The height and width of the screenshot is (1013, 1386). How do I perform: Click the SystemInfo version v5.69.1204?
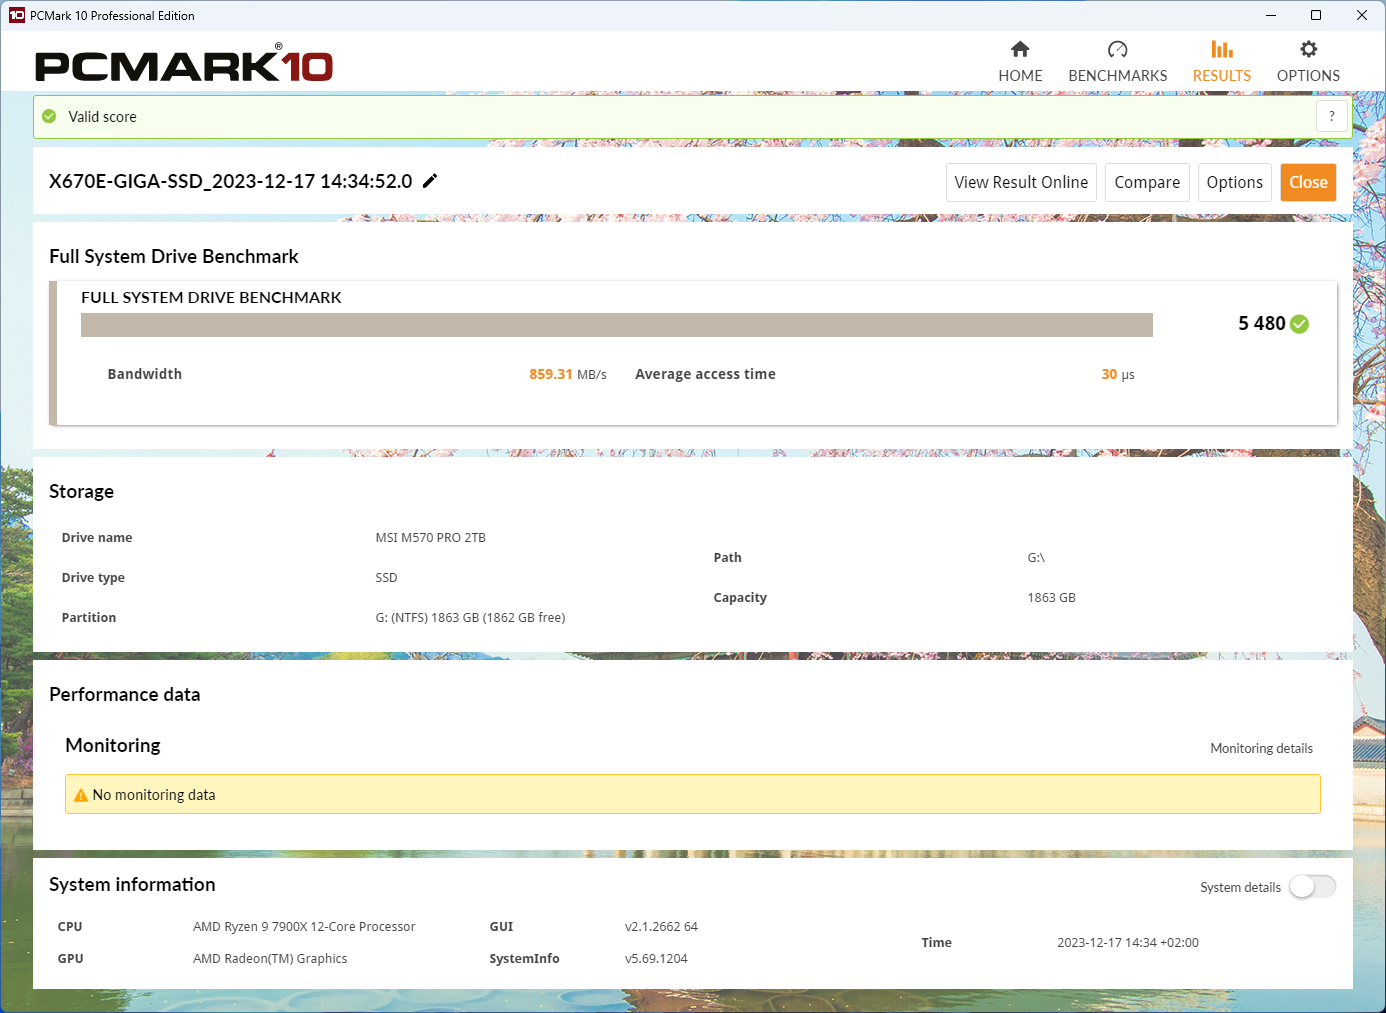coord(656,959)
